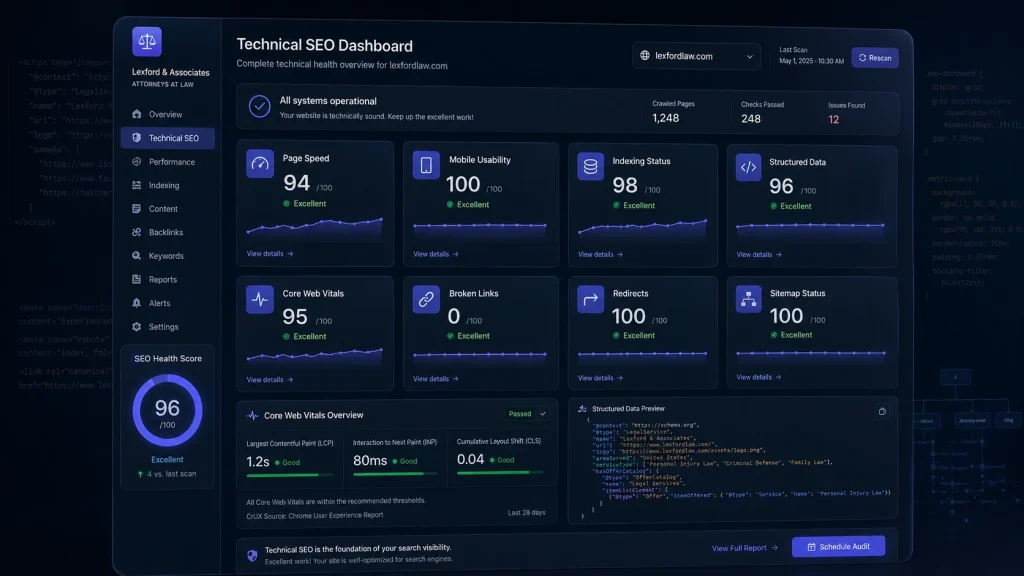Click the Indexing icon in sidebar
Screen dimensions: 1024x576
click(136, 185)
